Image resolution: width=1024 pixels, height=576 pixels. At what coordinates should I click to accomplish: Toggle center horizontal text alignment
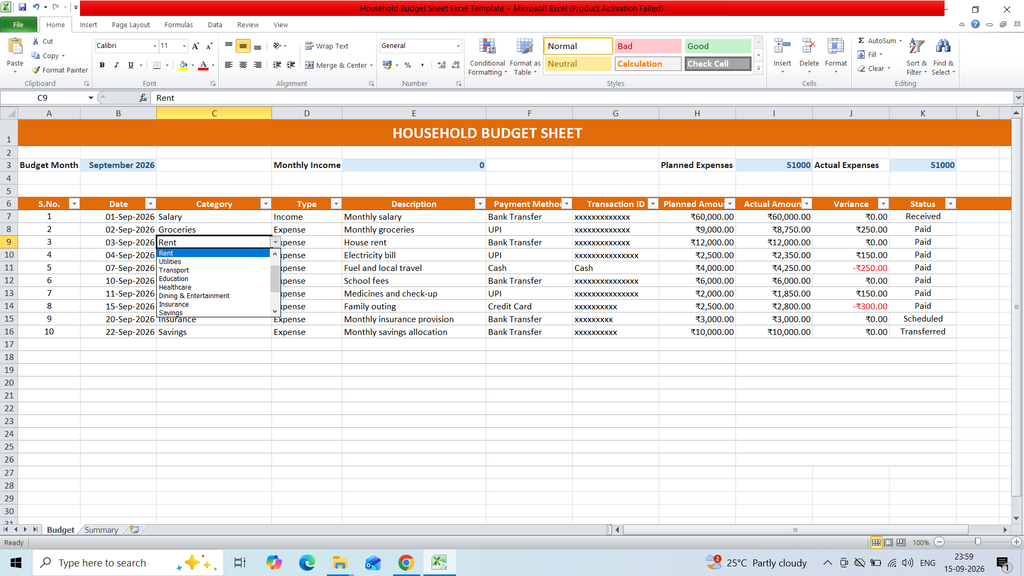(x=243, y=65)
